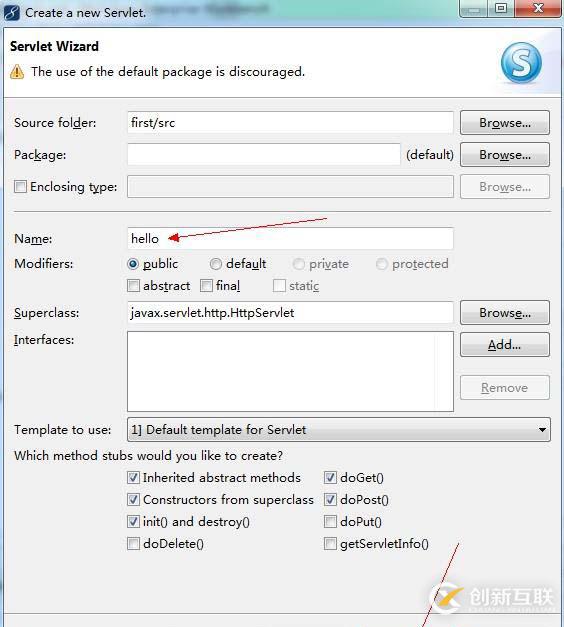
Task: Add an interface with the Add... button
Action: 505,344
